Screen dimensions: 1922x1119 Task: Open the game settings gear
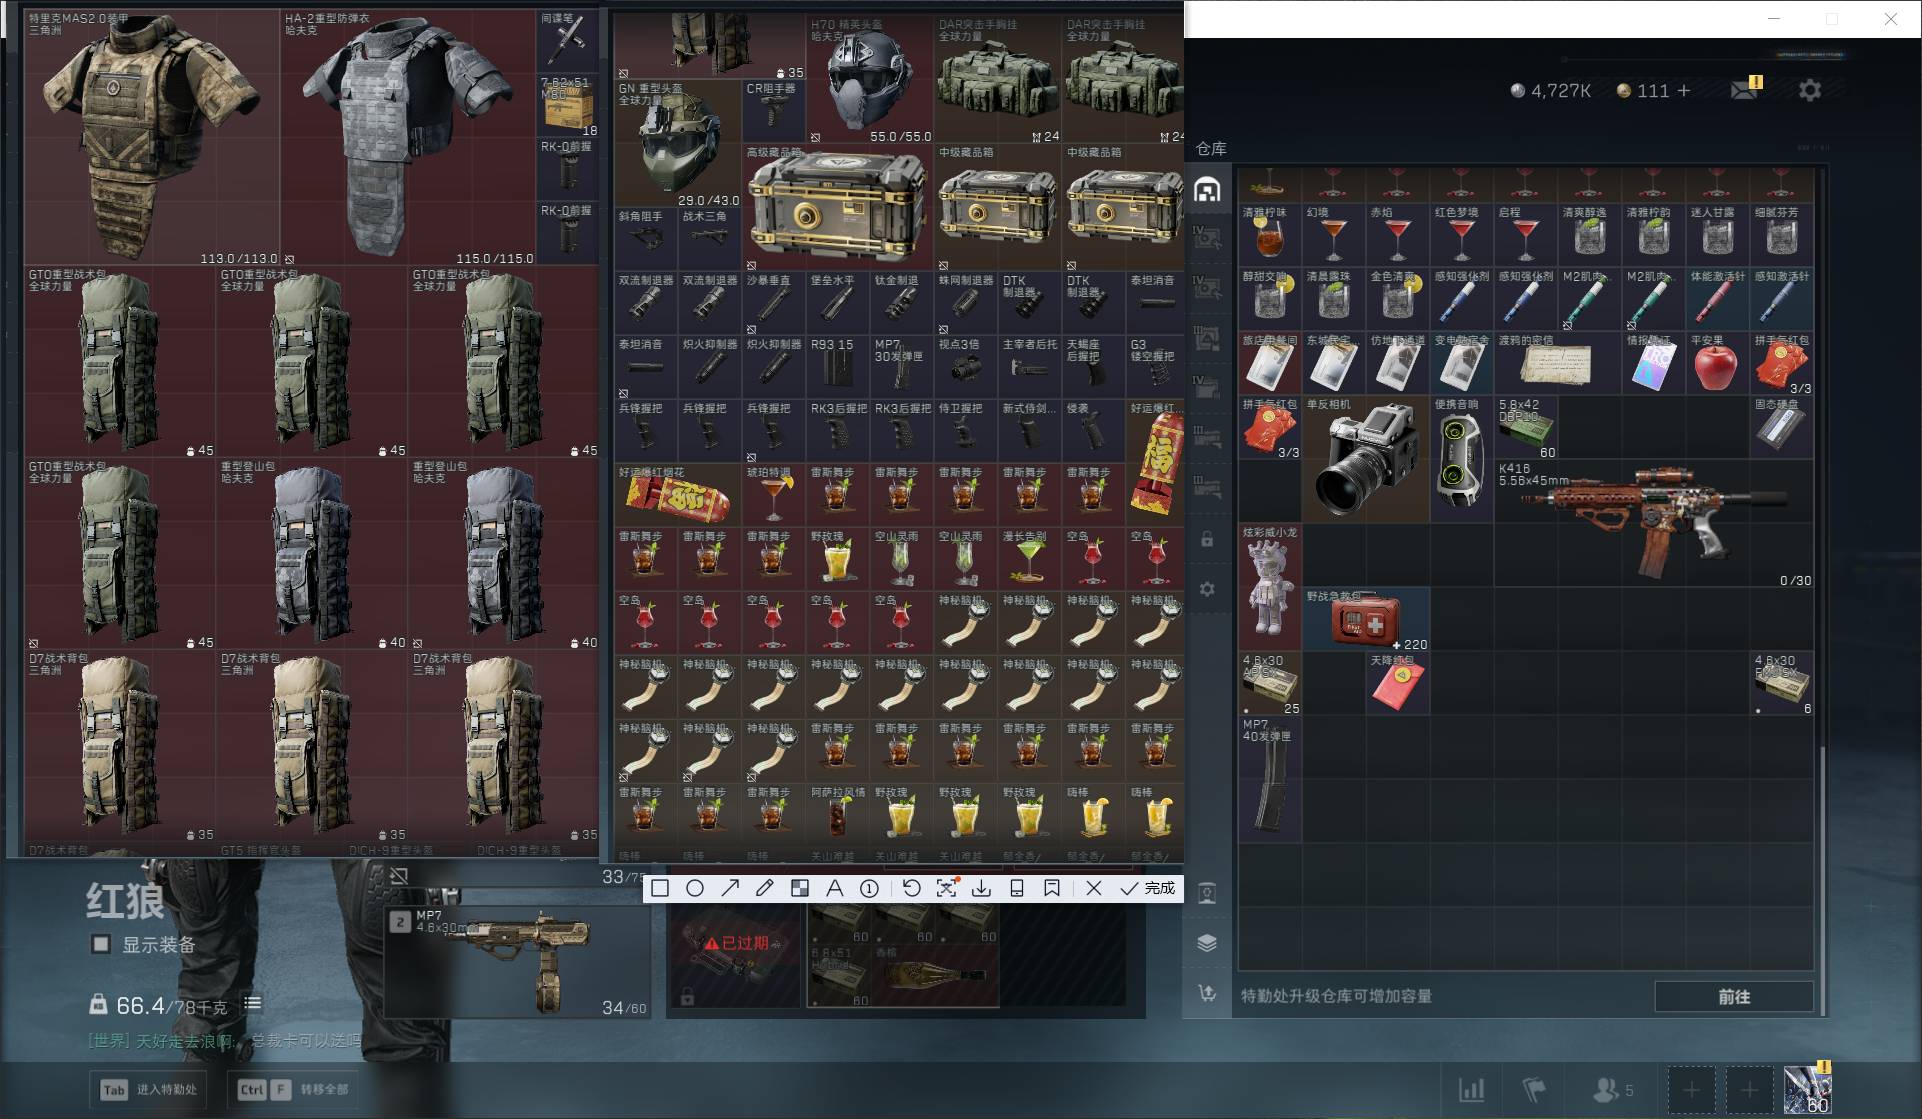coord(1810,90)
